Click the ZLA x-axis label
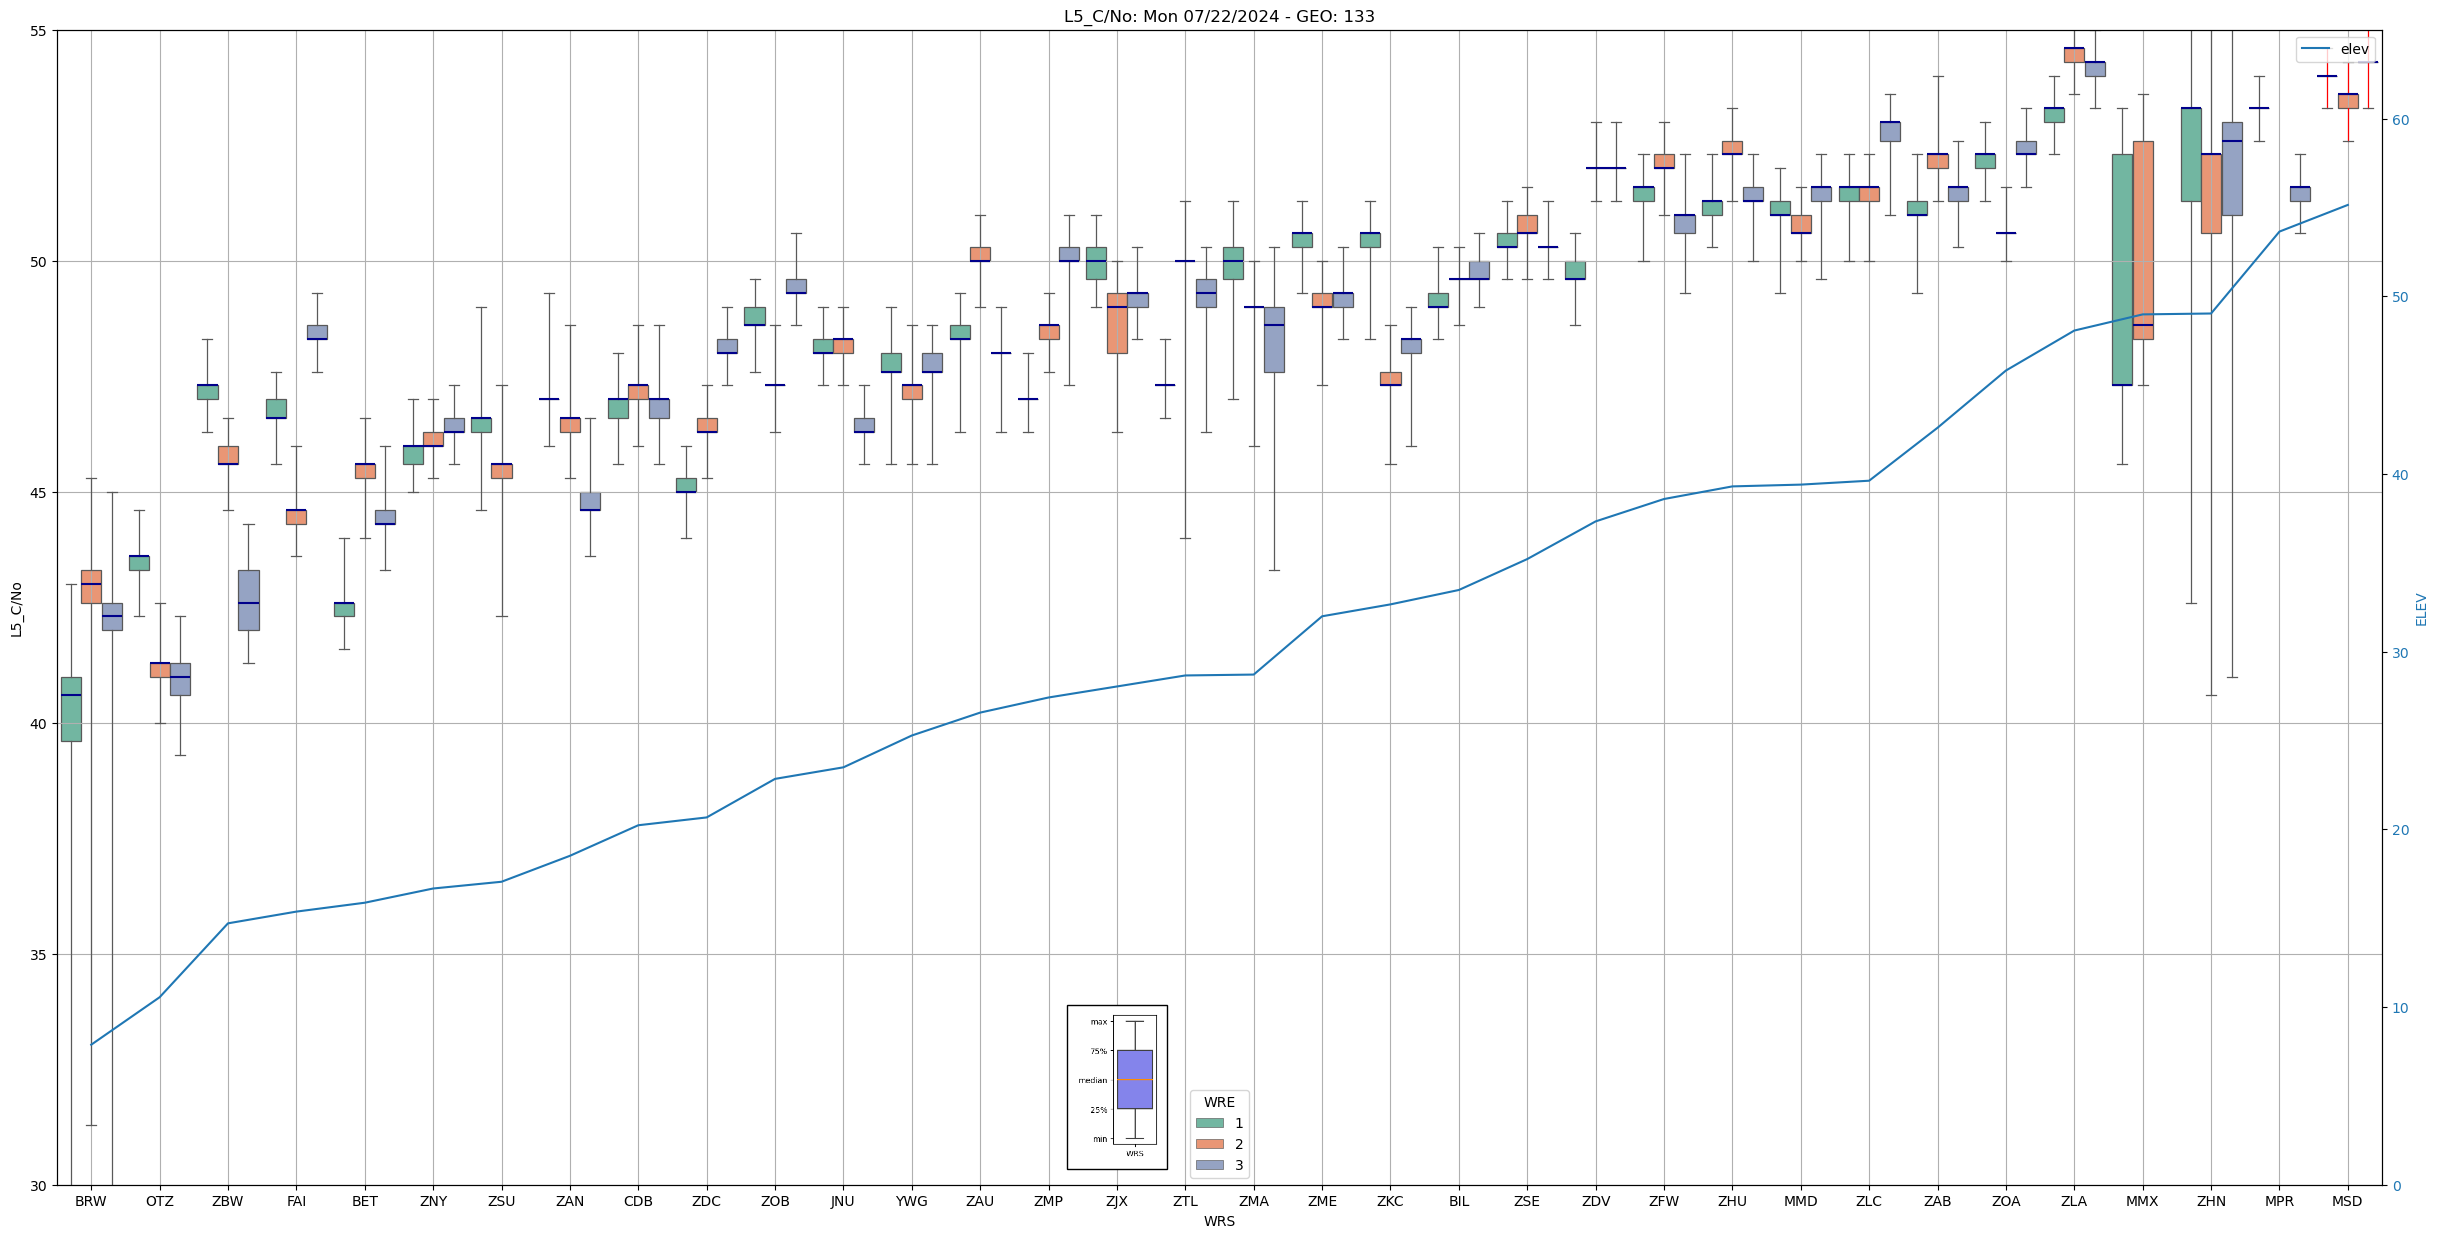The width and height of the screenshot is (2439, 1238). (2074, 1201)
